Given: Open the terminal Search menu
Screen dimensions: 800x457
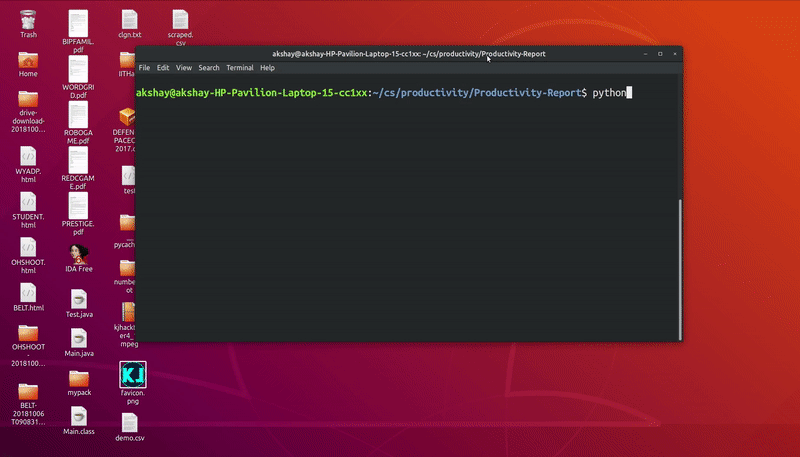Looking at the screenshot, I should point(209,67).
